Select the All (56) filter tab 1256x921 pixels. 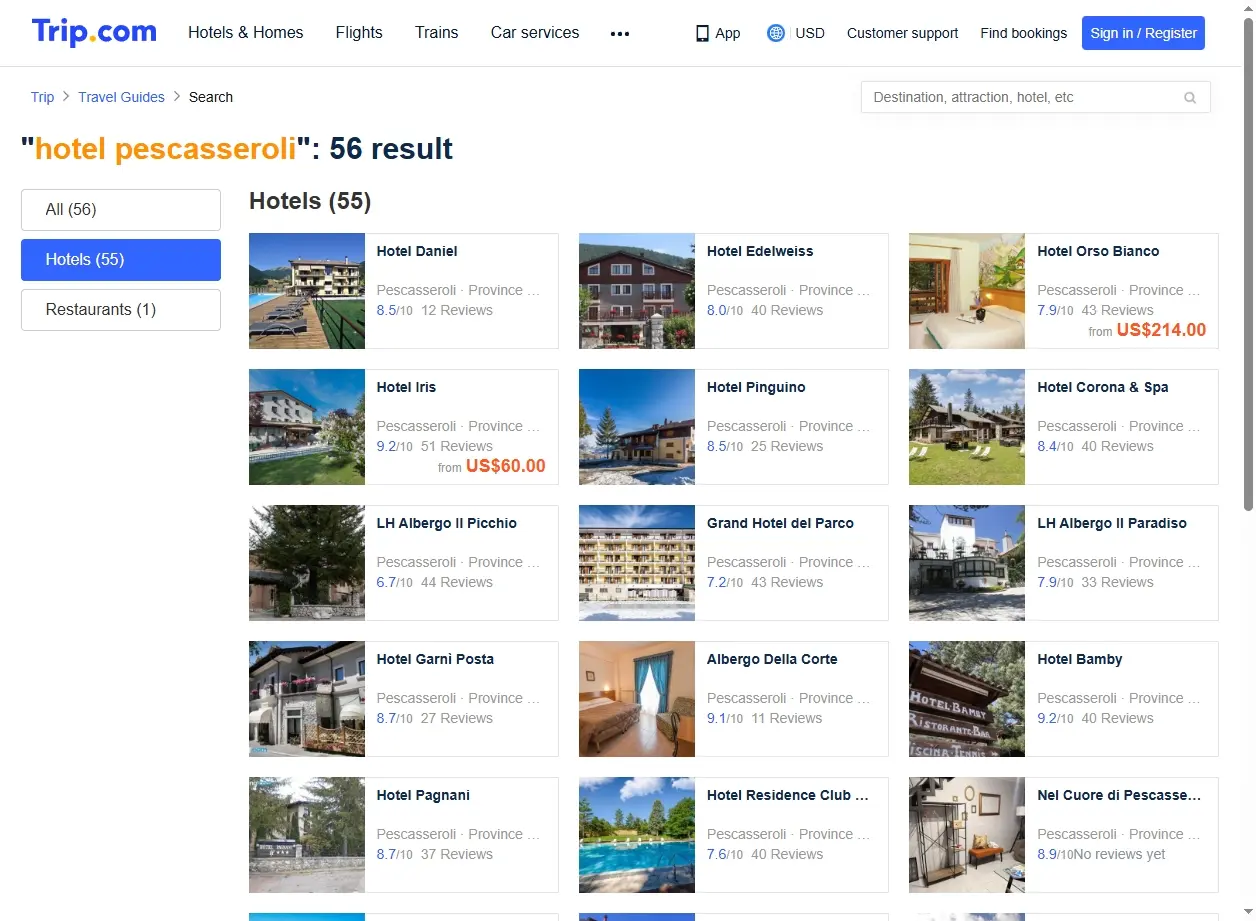121,210
